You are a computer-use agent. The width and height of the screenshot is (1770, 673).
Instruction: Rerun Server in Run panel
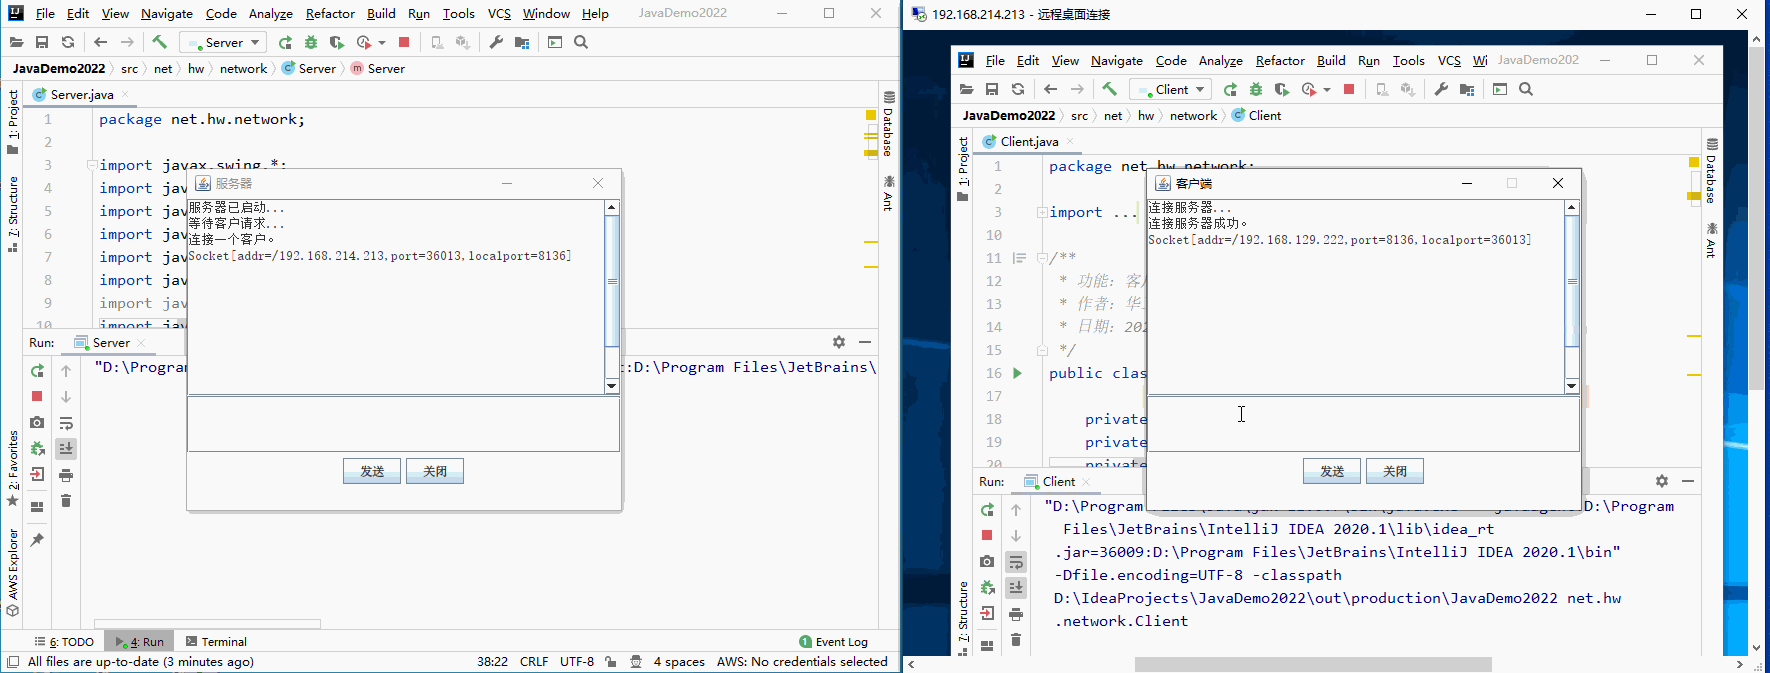(37, 371)
